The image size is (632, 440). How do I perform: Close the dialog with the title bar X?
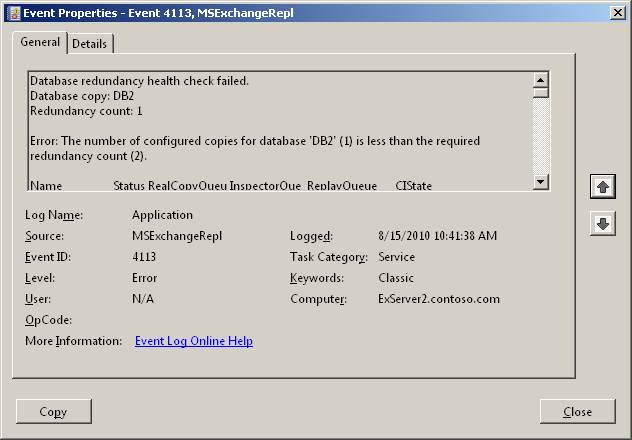tap(616, 11)
